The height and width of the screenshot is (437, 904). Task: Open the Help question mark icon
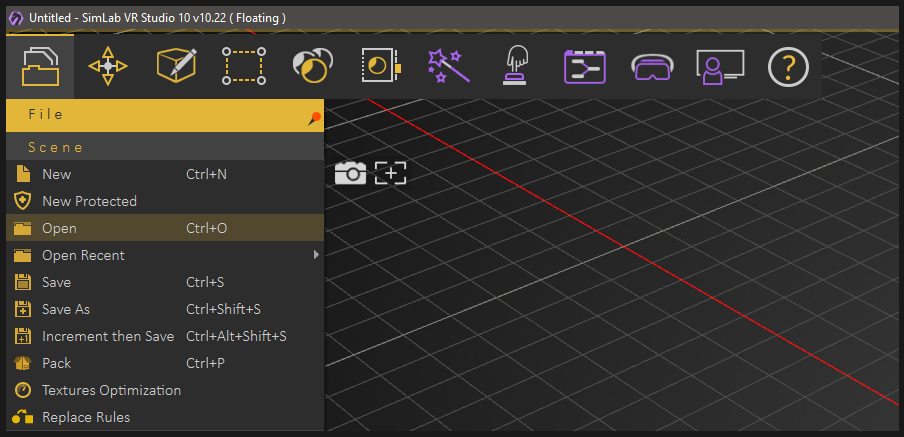[x=788, y=67]
